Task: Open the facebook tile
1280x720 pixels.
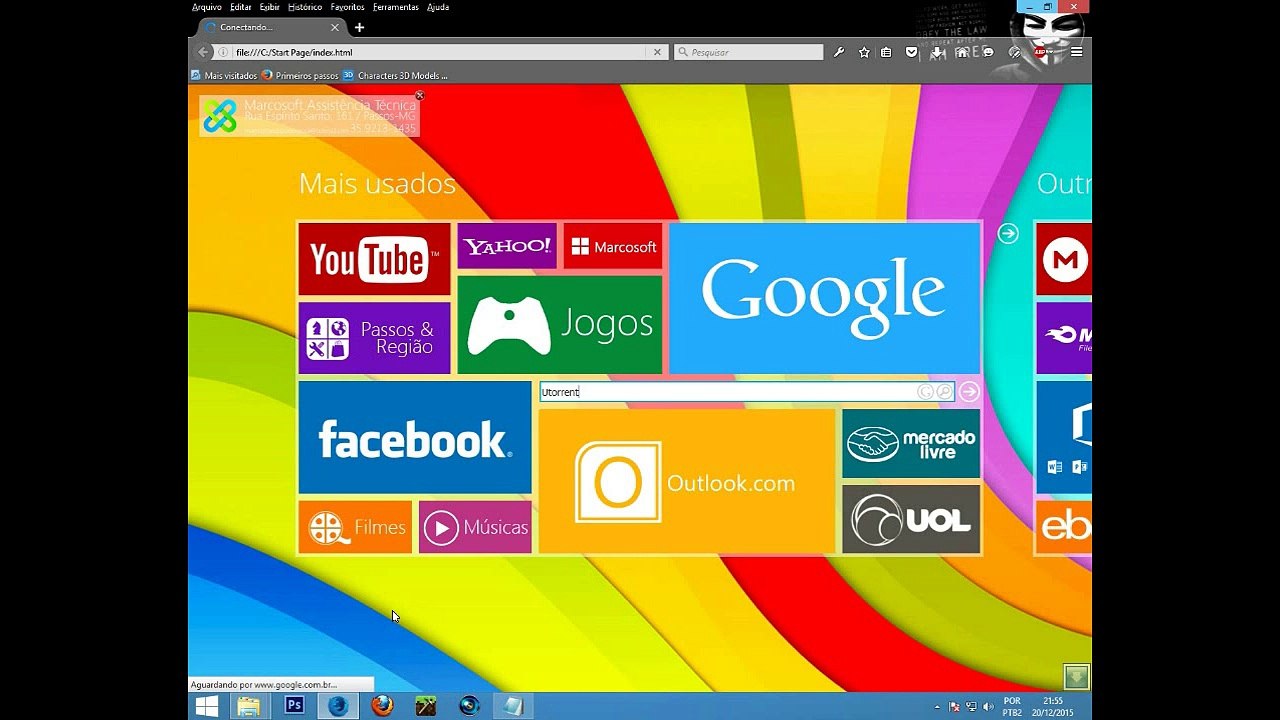Action: tap(415, 437)
